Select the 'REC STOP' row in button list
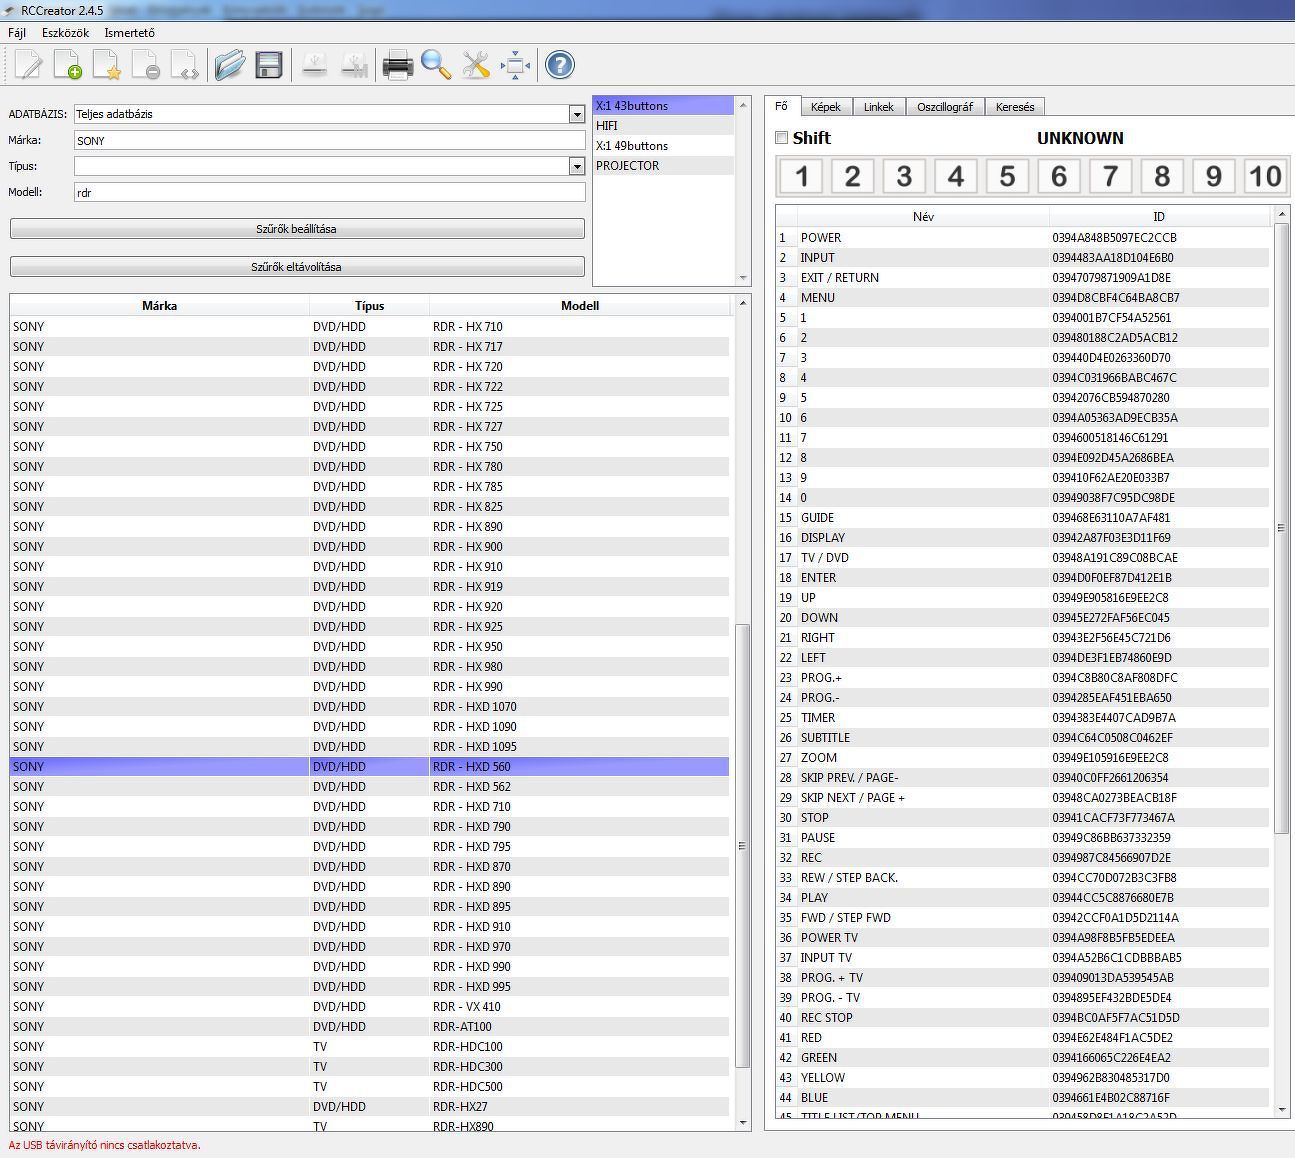The image size is (1295, 1158). 1023,1018
